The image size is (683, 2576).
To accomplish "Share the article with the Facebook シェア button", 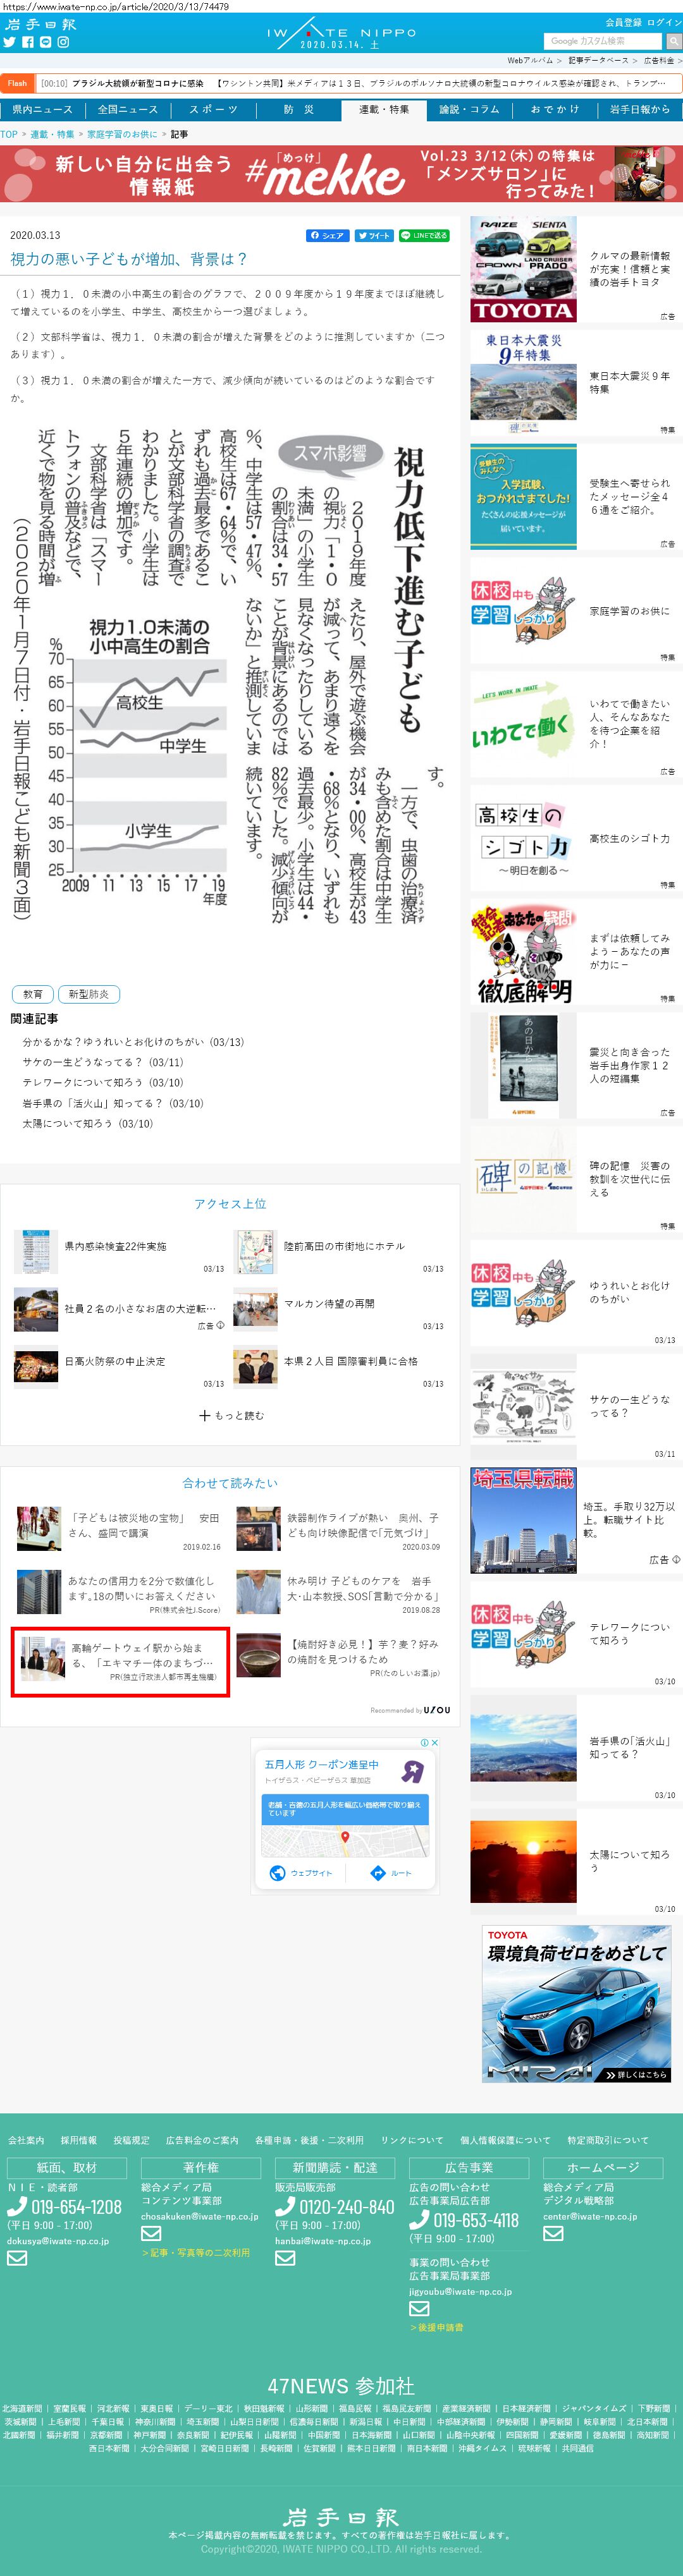I will click(x=327, y=236).
